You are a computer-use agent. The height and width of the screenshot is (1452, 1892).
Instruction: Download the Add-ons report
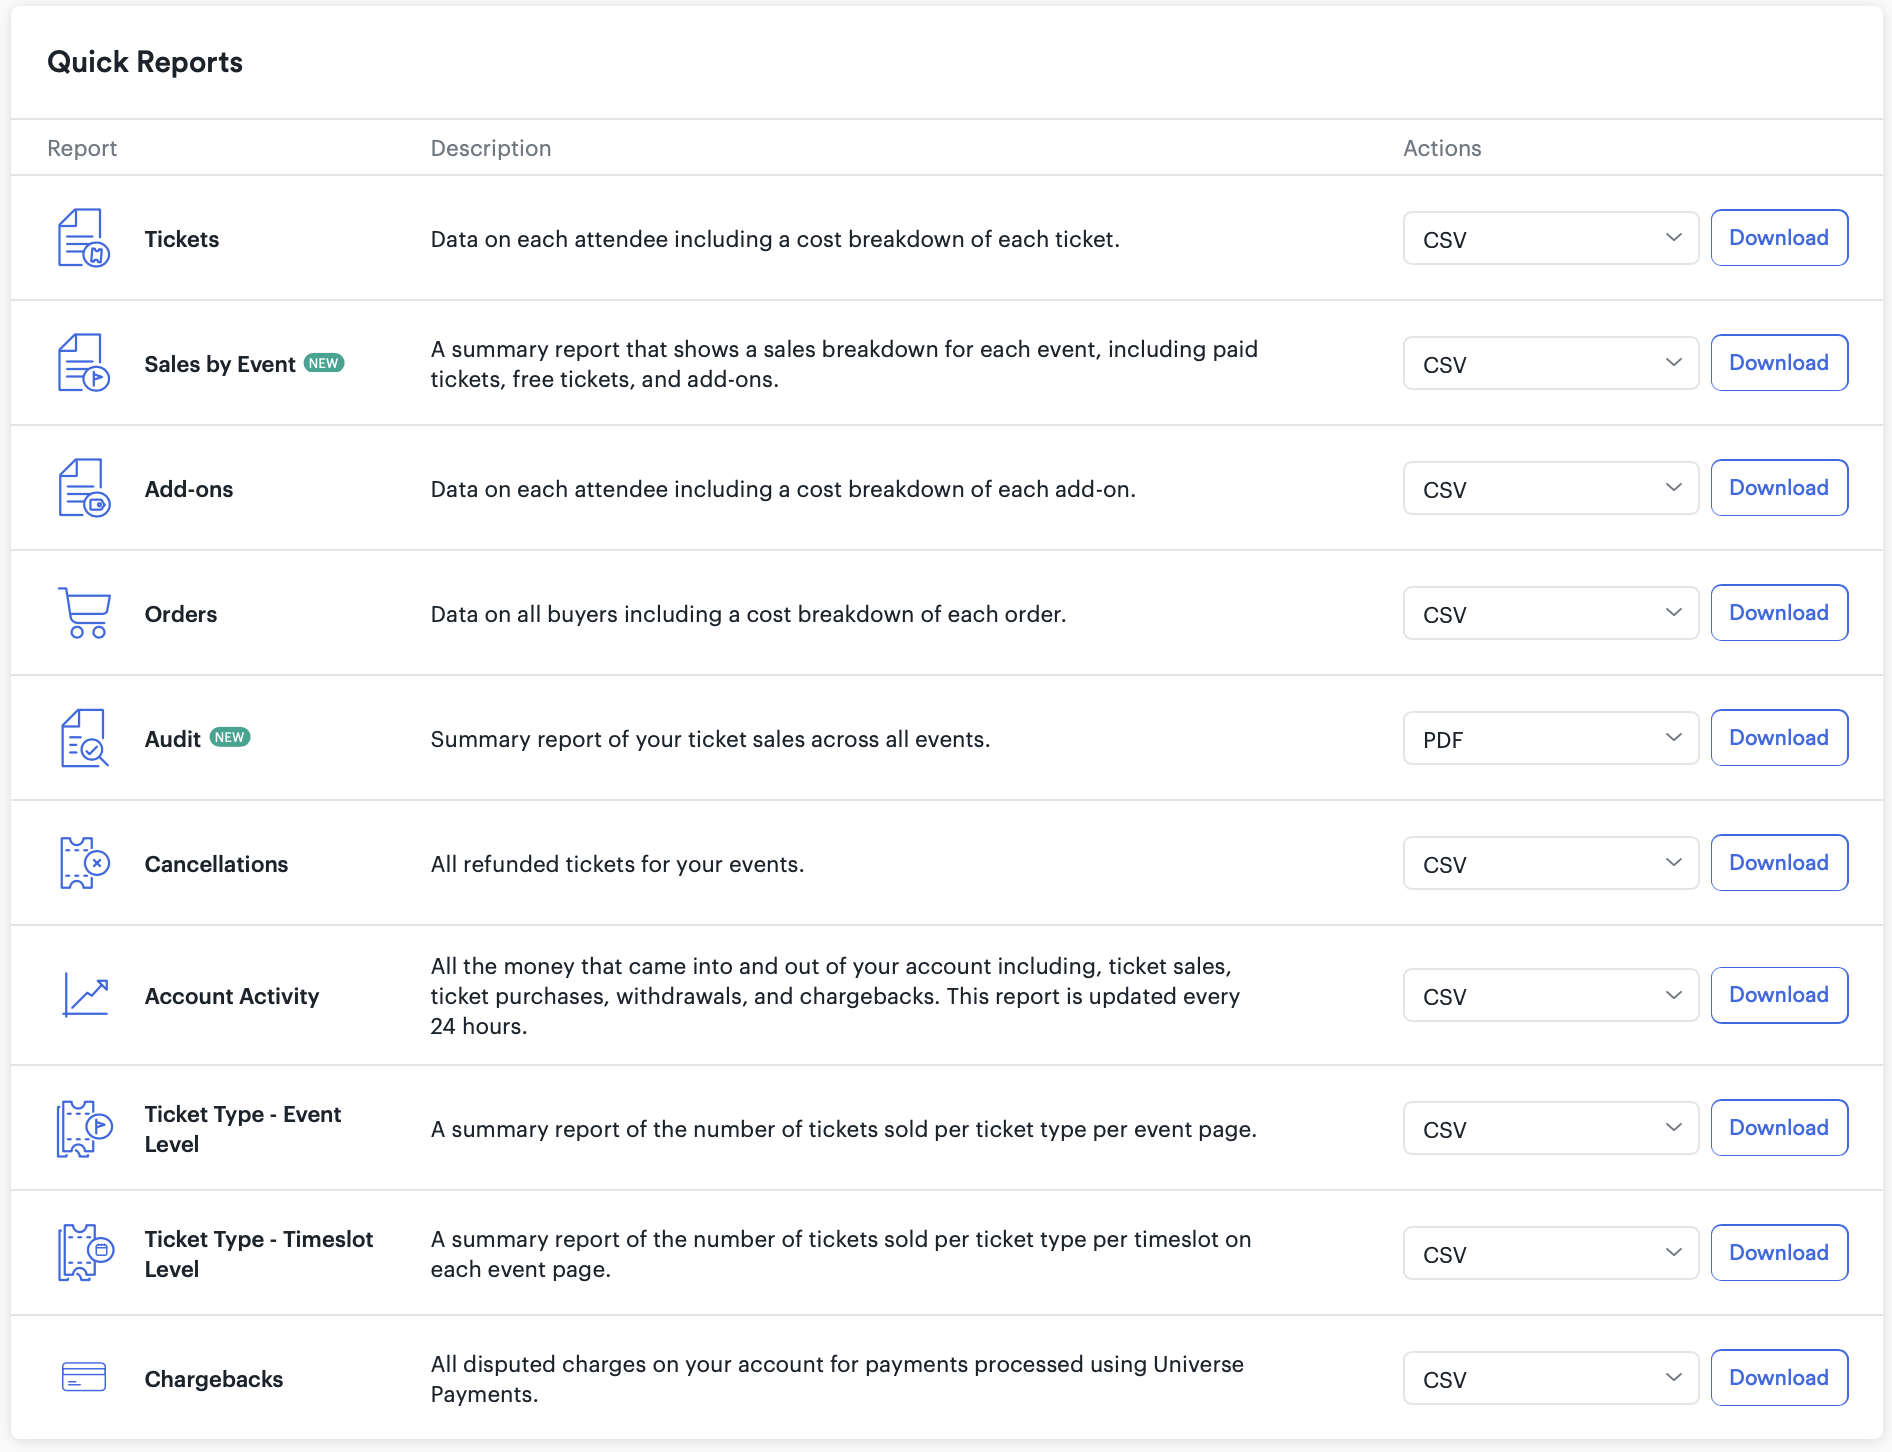click(x=1778, y=488)
